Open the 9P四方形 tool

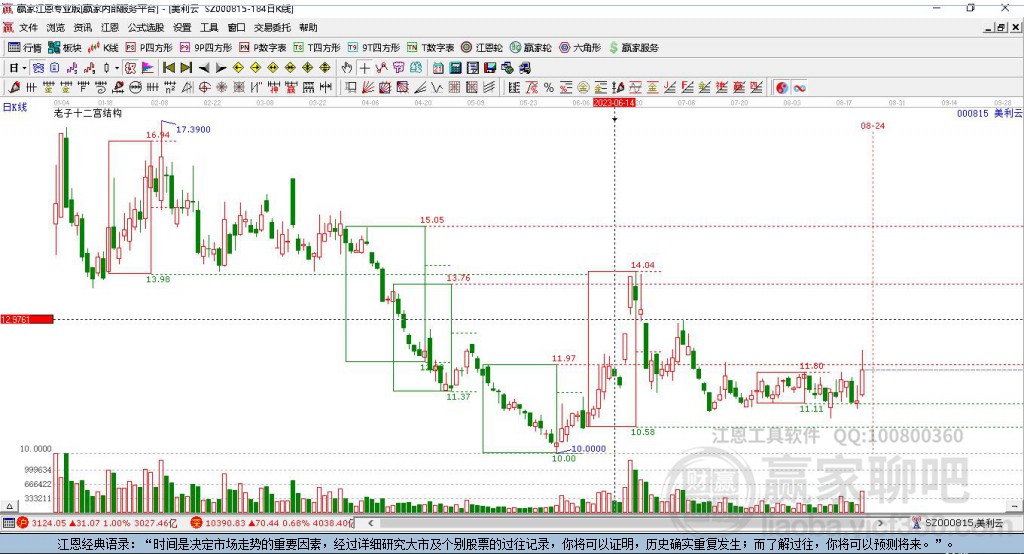[206, 48]
